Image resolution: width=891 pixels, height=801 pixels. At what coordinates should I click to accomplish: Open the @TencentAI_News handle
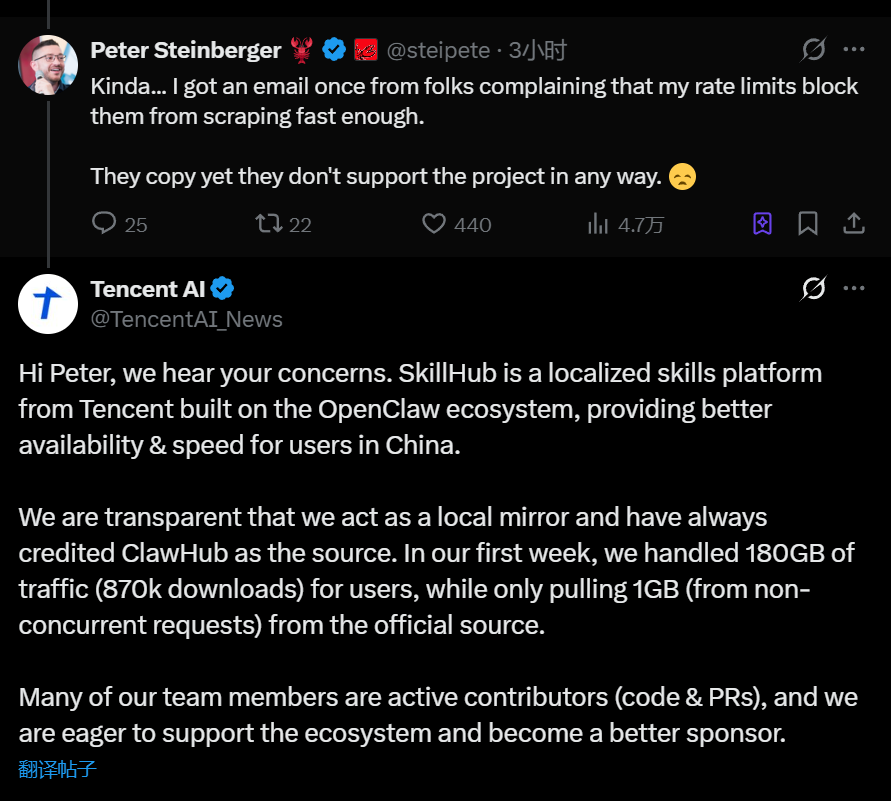(x=187, y=319)
